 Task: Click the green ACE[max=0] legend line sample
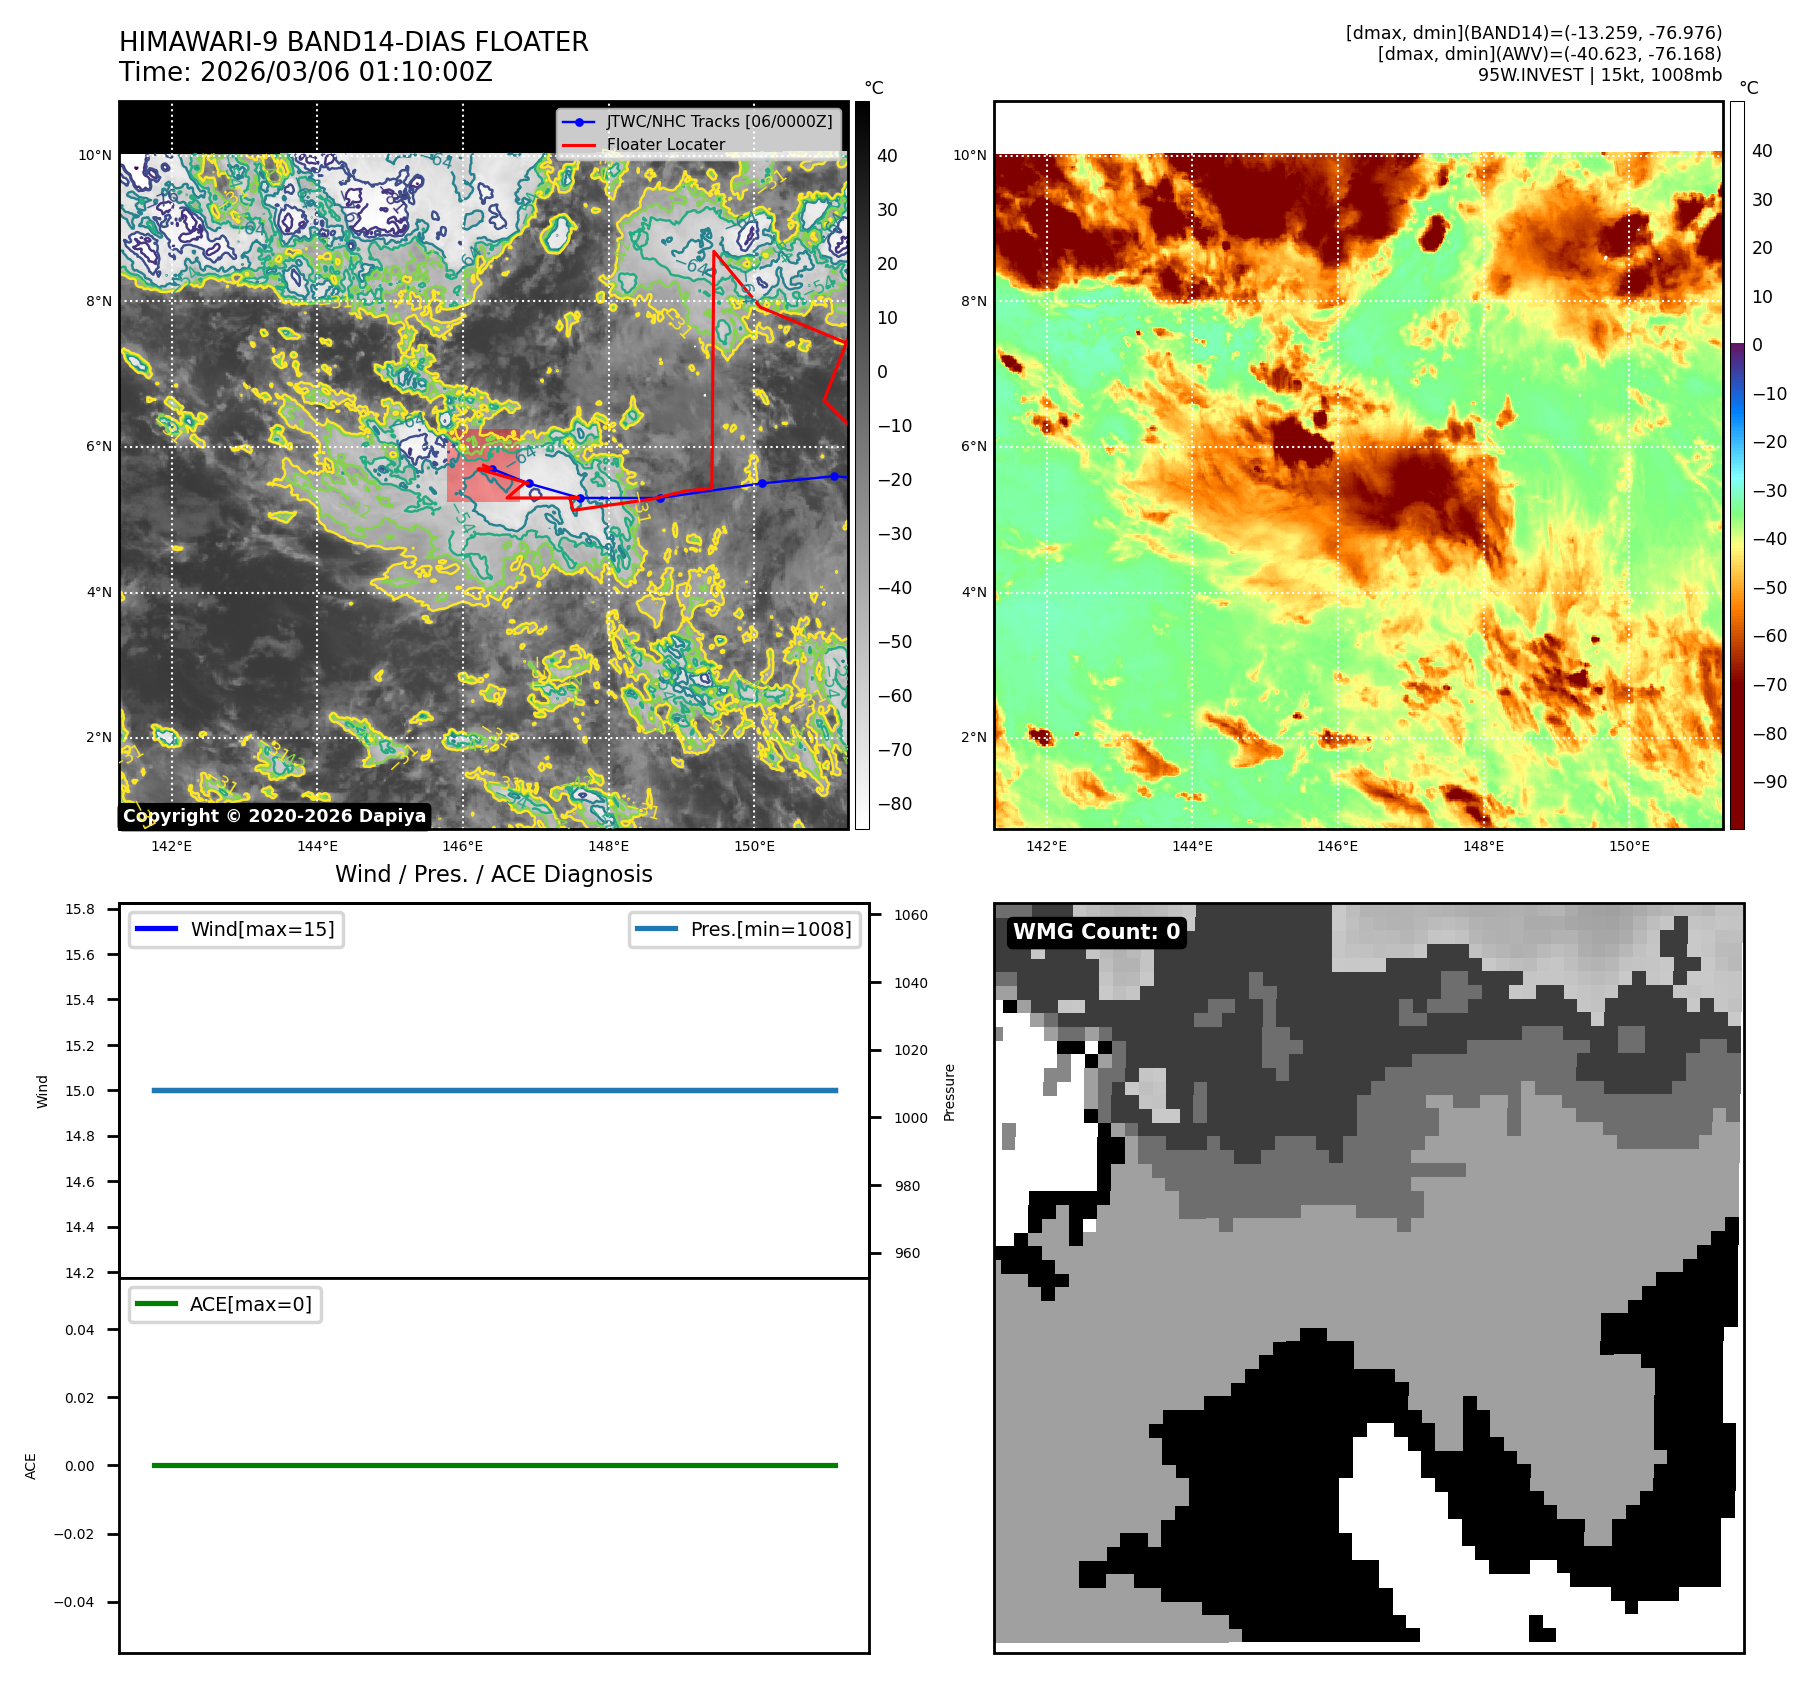[x=156, y=1304]
